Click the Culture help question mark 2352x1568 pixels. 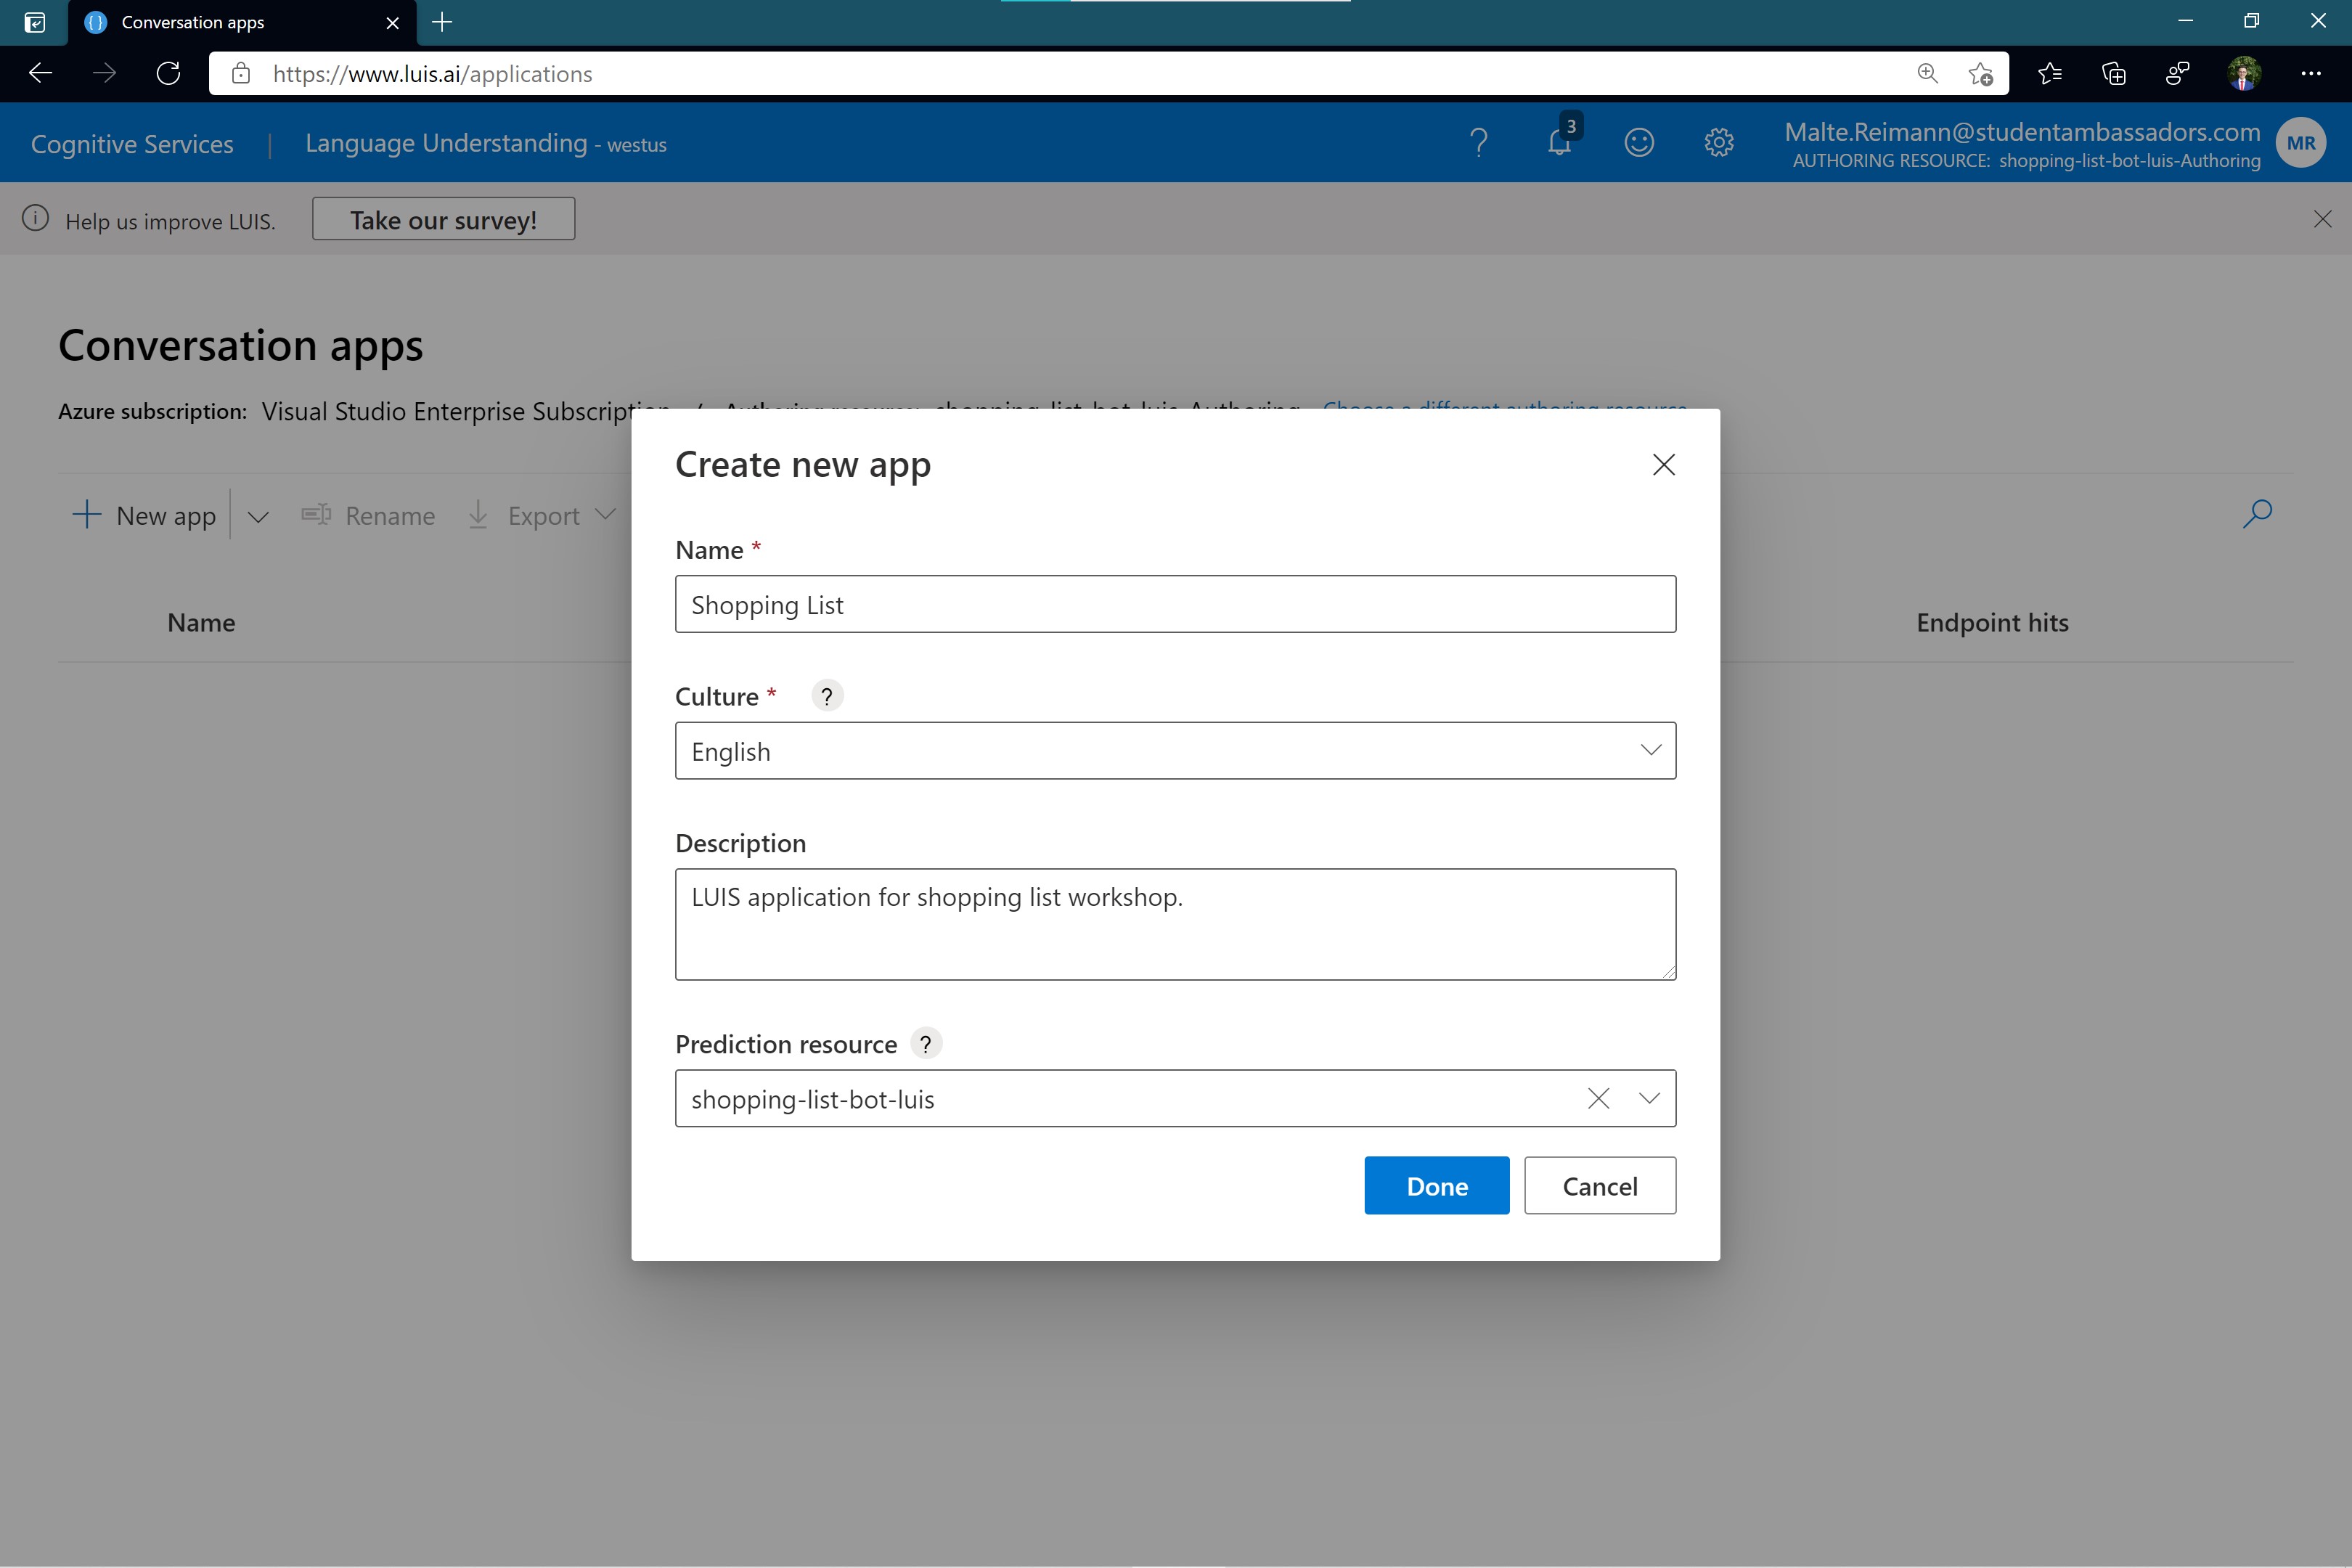click(x=826, y=696)
